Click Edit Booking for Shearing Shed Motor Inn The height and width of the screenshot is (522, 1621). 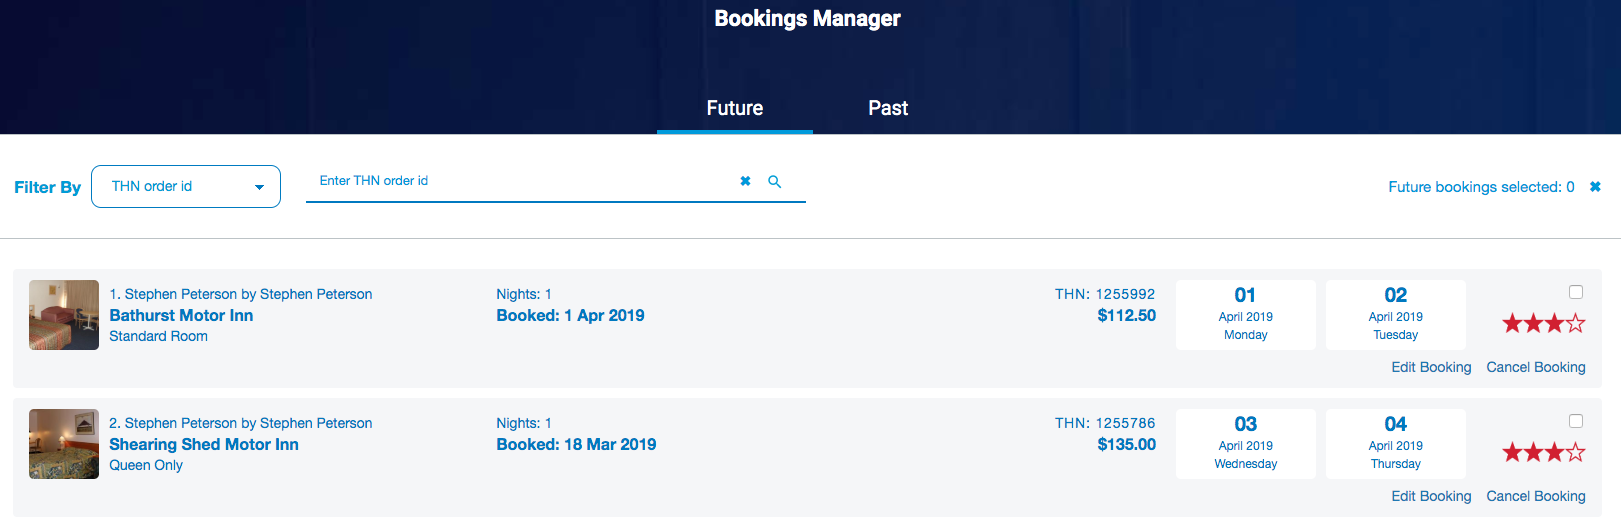pyautogui.click(x=1431, y=496)
